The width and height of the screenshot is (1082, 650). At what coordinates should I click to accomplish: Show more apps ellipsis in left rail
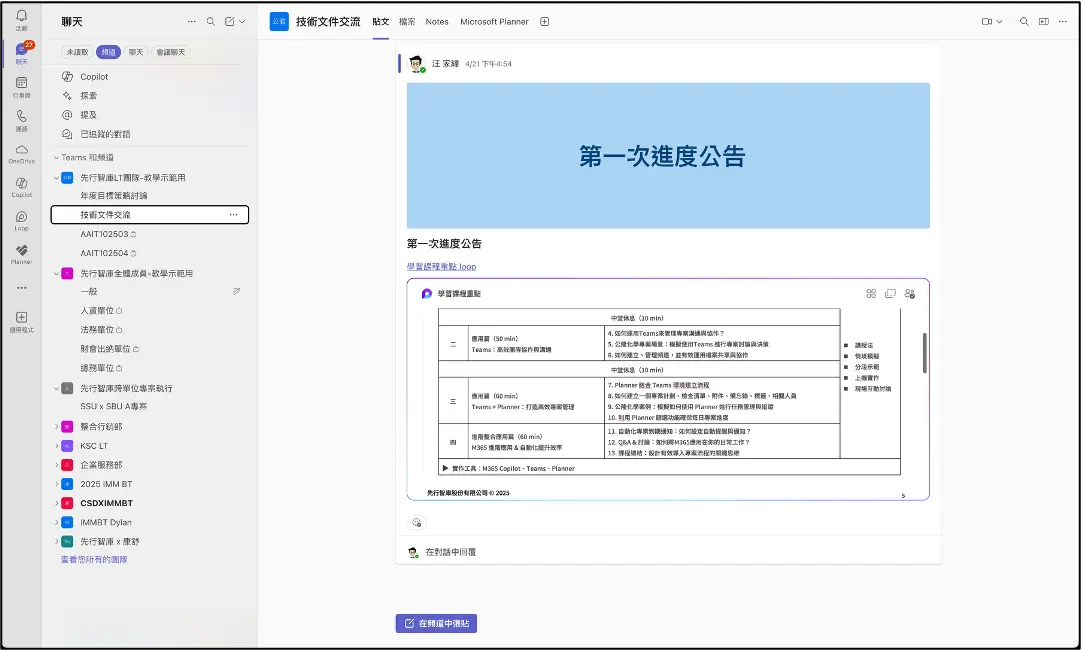[x=21, y=288]
